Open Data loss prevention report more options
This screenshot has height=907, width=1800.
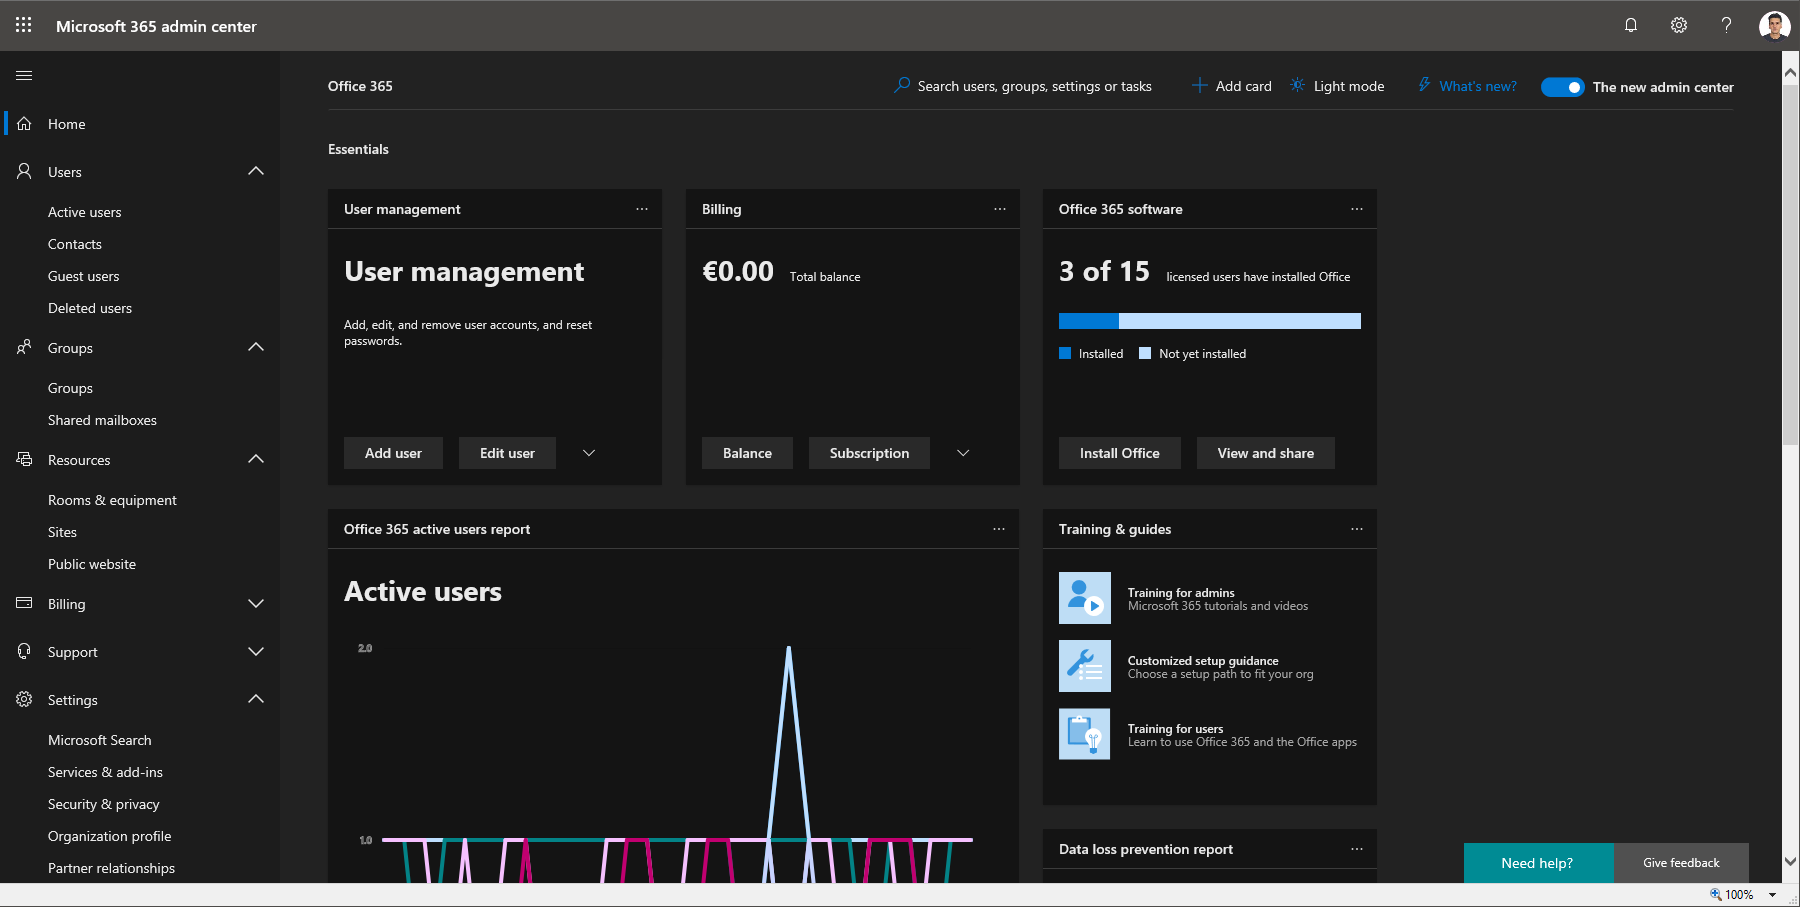click(x=1357, y=849)
